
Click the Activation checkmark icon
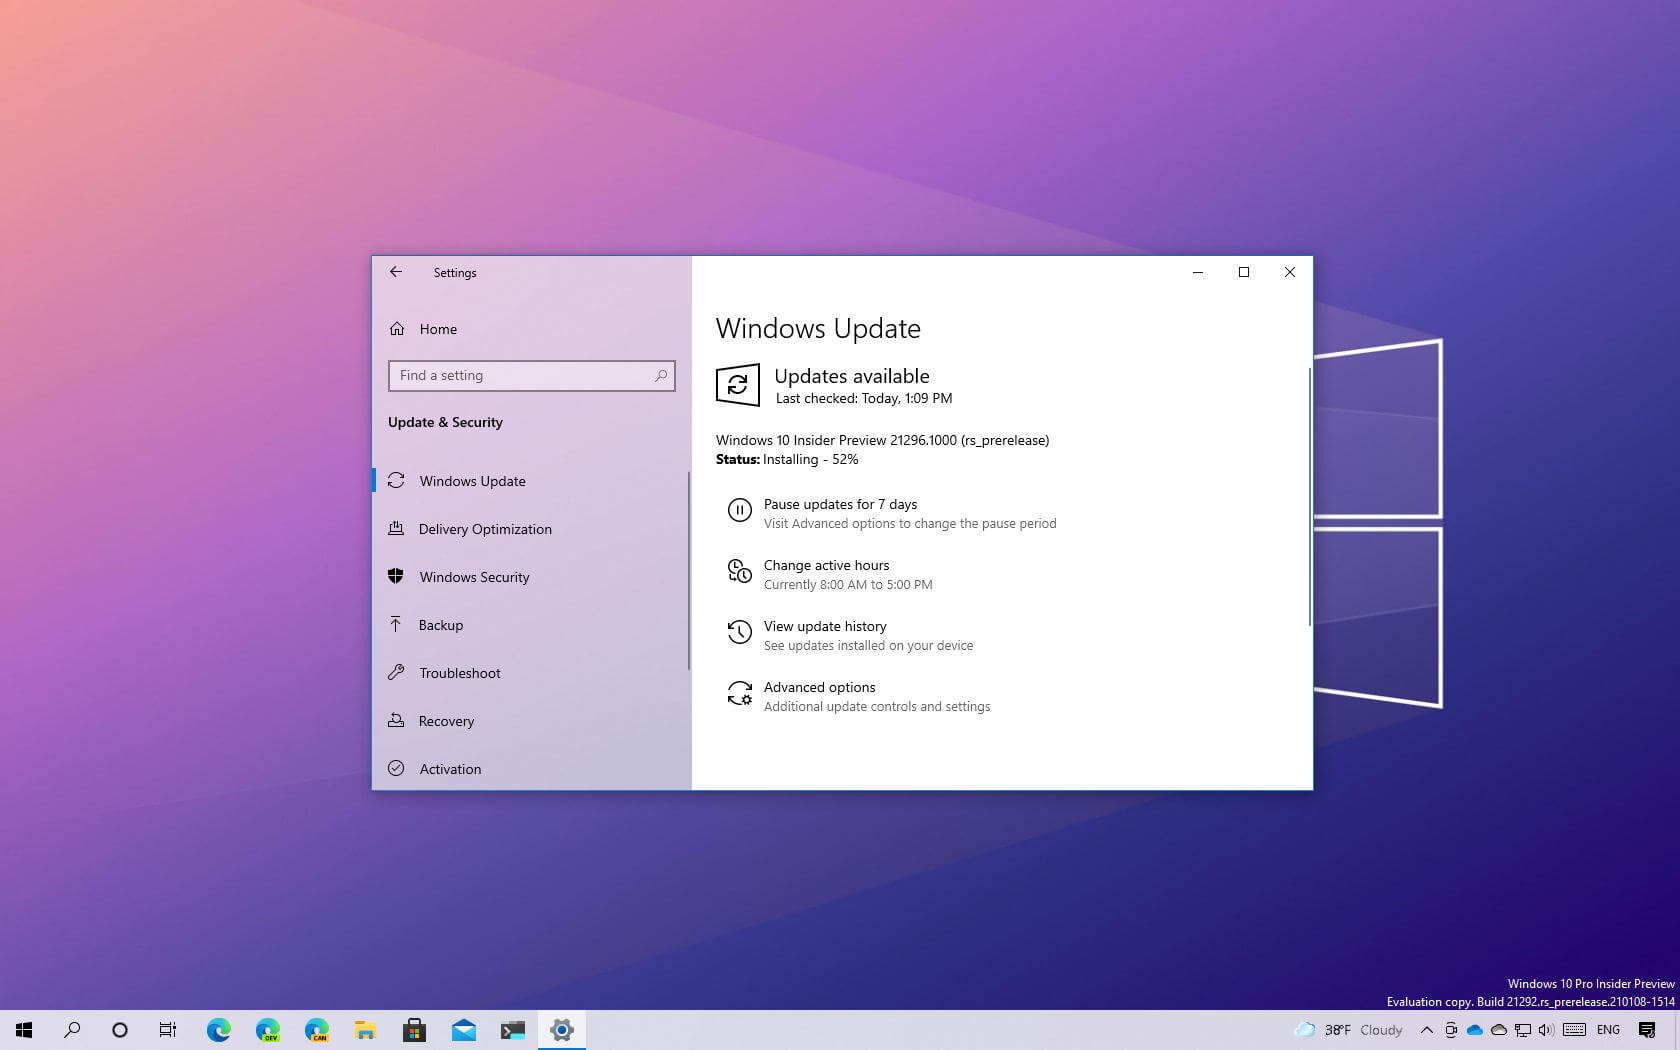pos(397,768)
